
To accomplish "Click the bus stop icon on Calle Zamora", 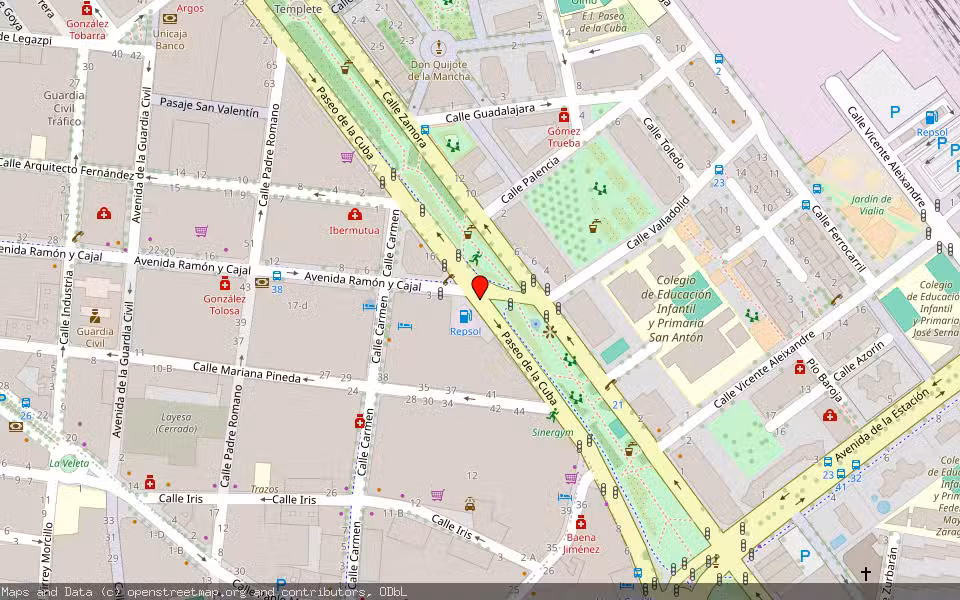I will [x=425, y=130].
